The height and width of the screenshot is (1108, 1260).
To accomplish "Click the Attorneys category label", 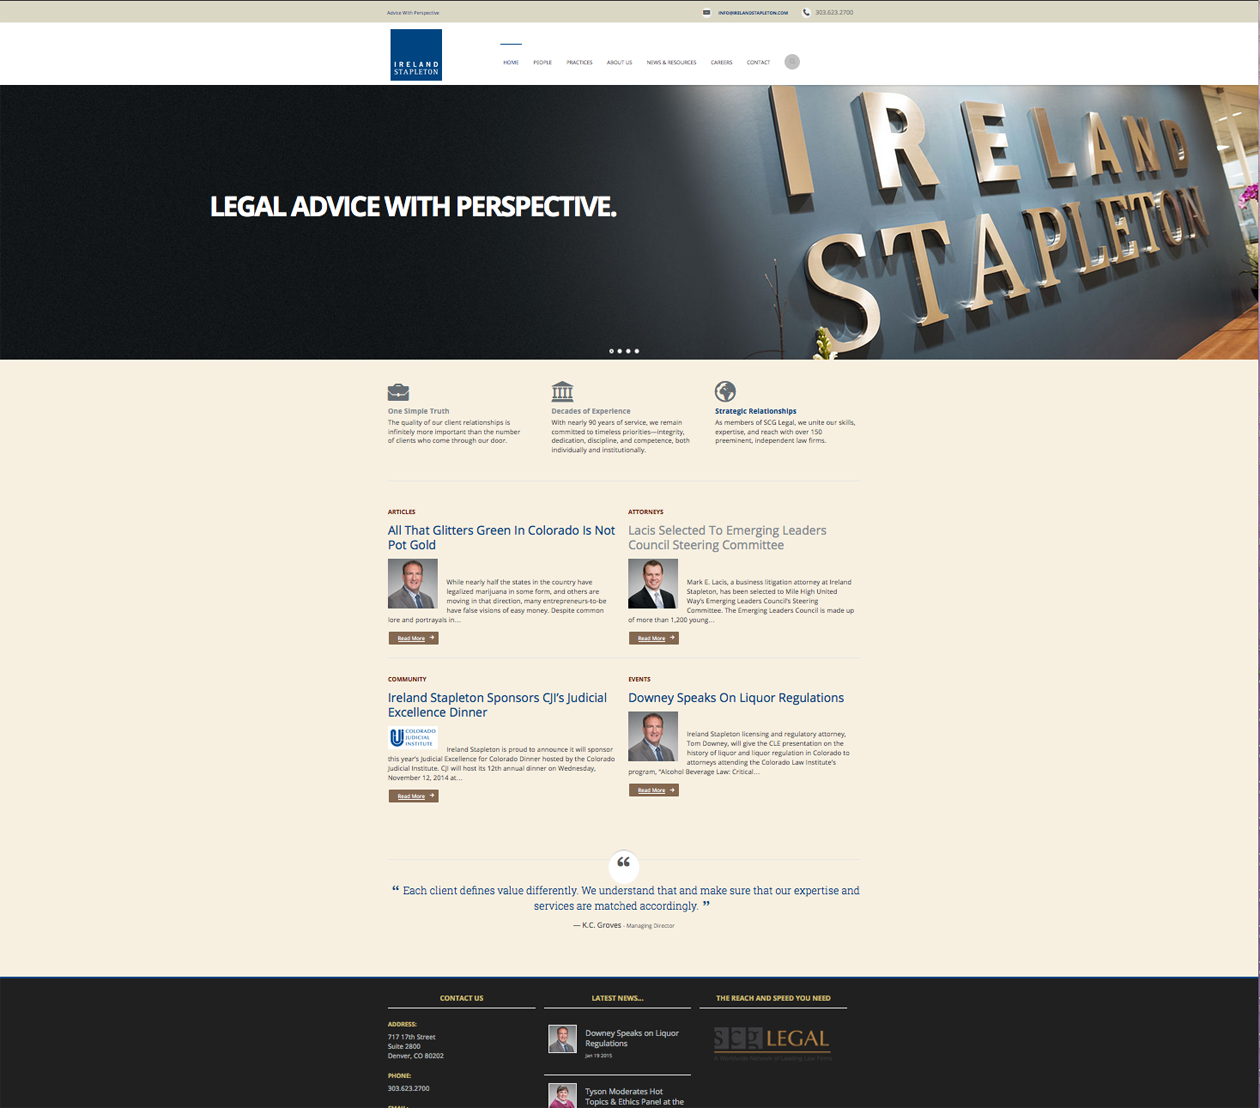I will pos(645,512).
